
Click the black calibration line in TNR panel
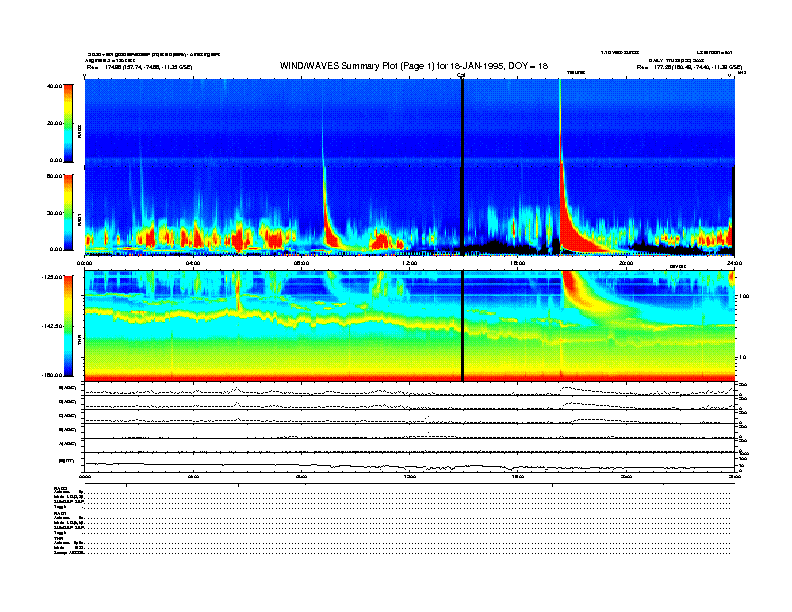462,326
